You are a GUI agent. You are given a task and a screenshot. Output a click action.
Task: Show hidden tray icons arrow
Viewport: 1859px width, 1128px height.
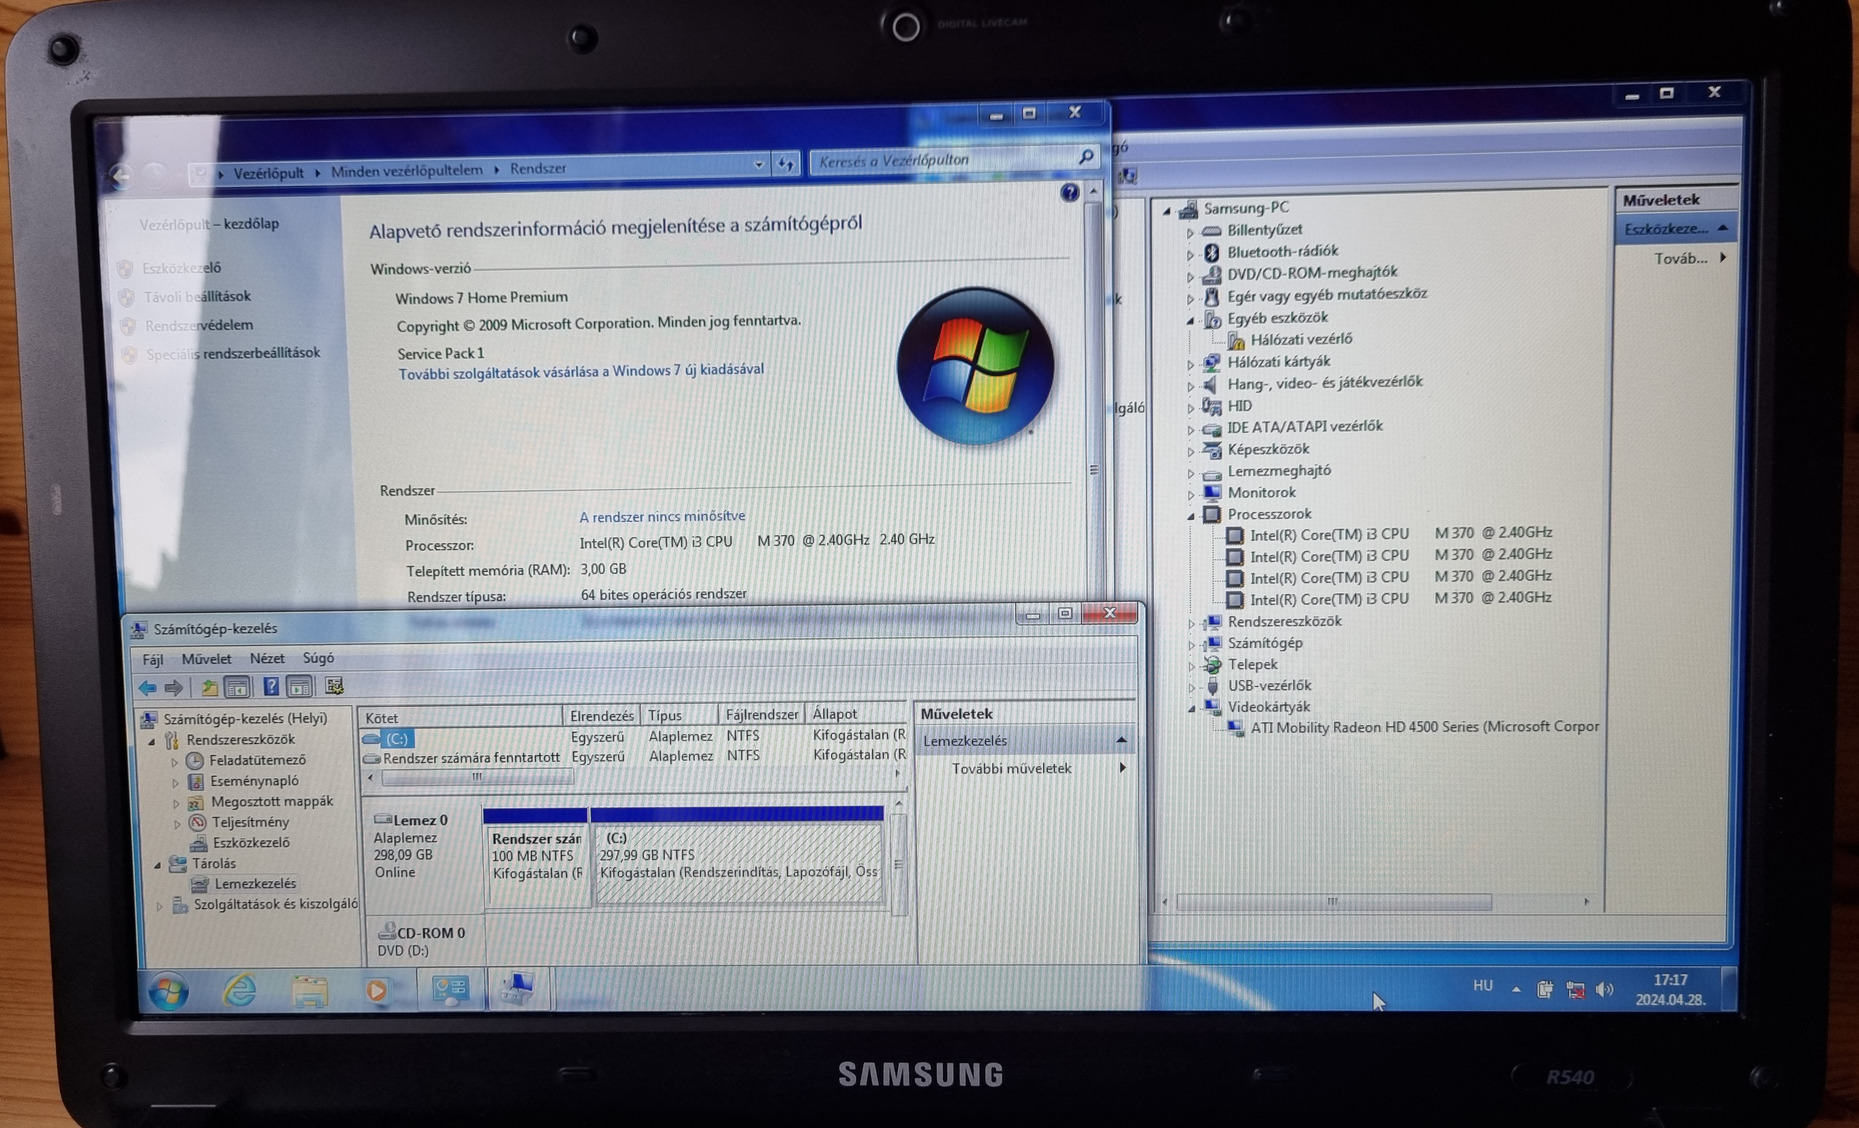[x=1516, y=989]
